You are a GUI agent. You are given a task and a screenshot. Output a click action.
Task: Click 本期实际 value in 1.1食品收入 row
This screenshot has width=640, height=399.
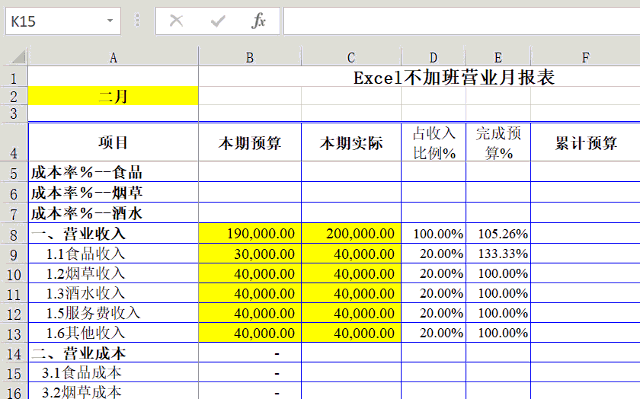351,254
